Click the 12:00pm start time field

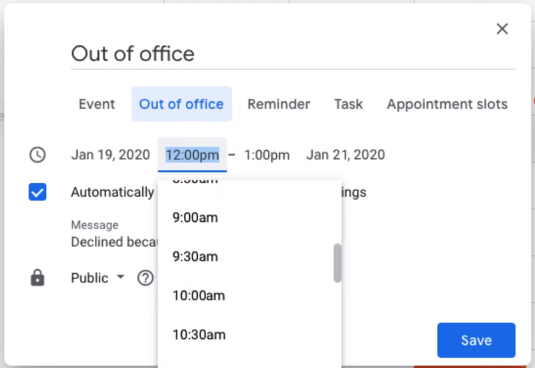pyautogui.click(x=192, y=155)
